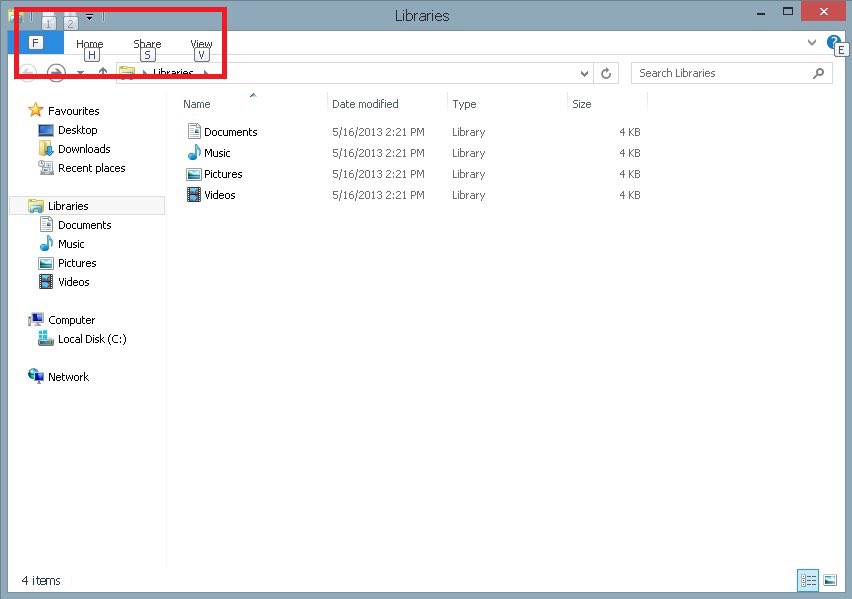Screen dimensions: 852x599
Task: Open Videos under Libraries in sidebar
Action: (x=74, y=282)
